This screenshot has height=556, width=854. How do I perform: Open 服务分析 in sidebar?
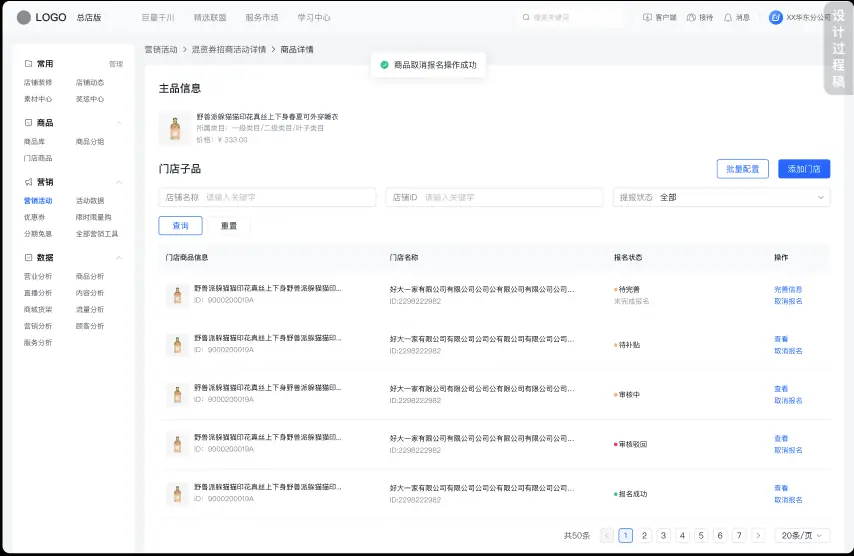pos(38,343)
